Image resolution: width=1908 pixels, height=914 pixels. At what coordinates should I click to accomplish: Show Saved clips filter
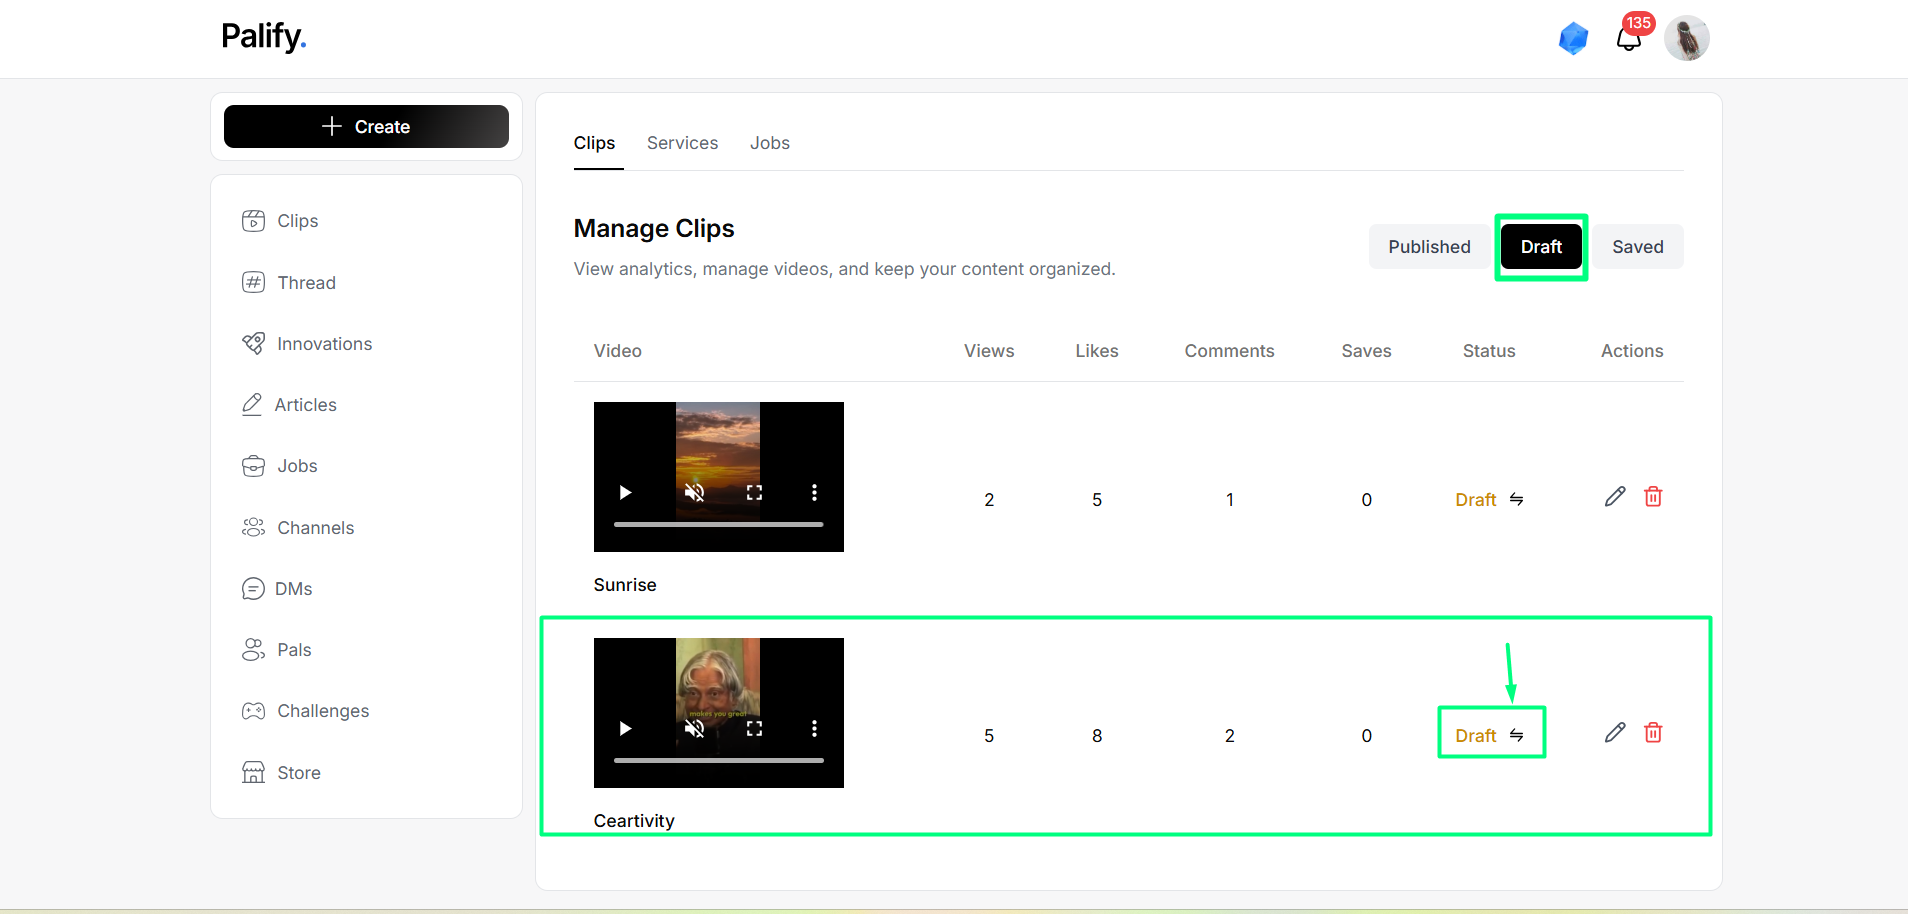pyautogui.click(x=1637, y=247)
